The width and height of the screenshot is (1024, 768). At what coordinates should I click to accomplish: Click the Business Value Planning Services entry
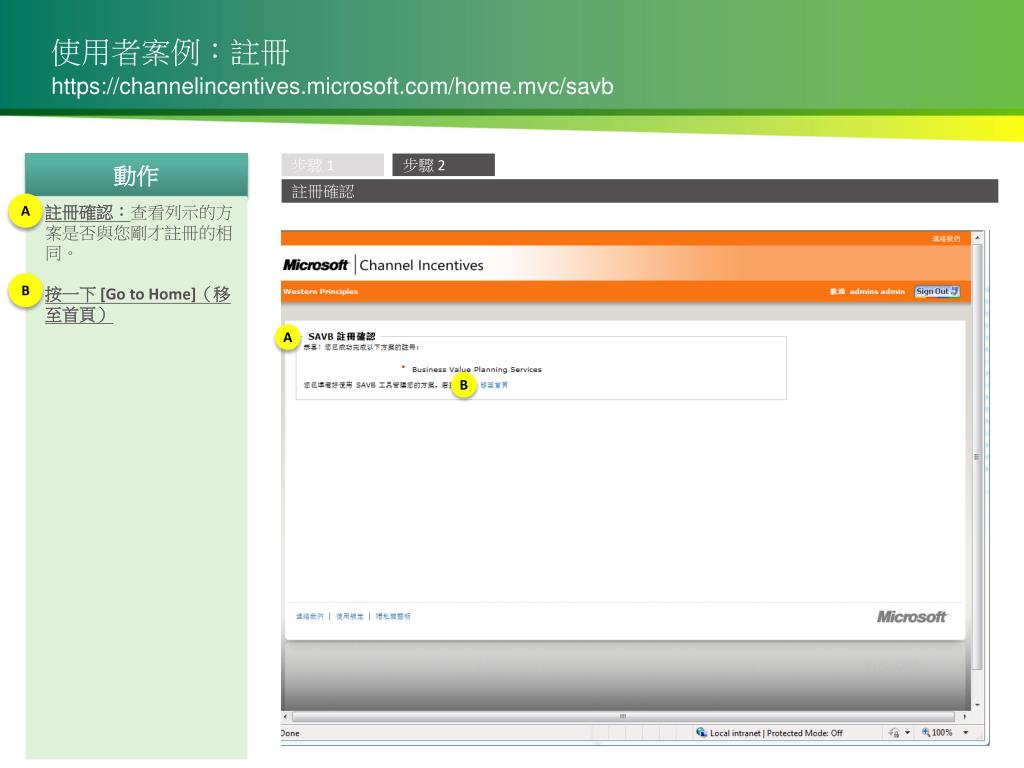pos(477,369)
